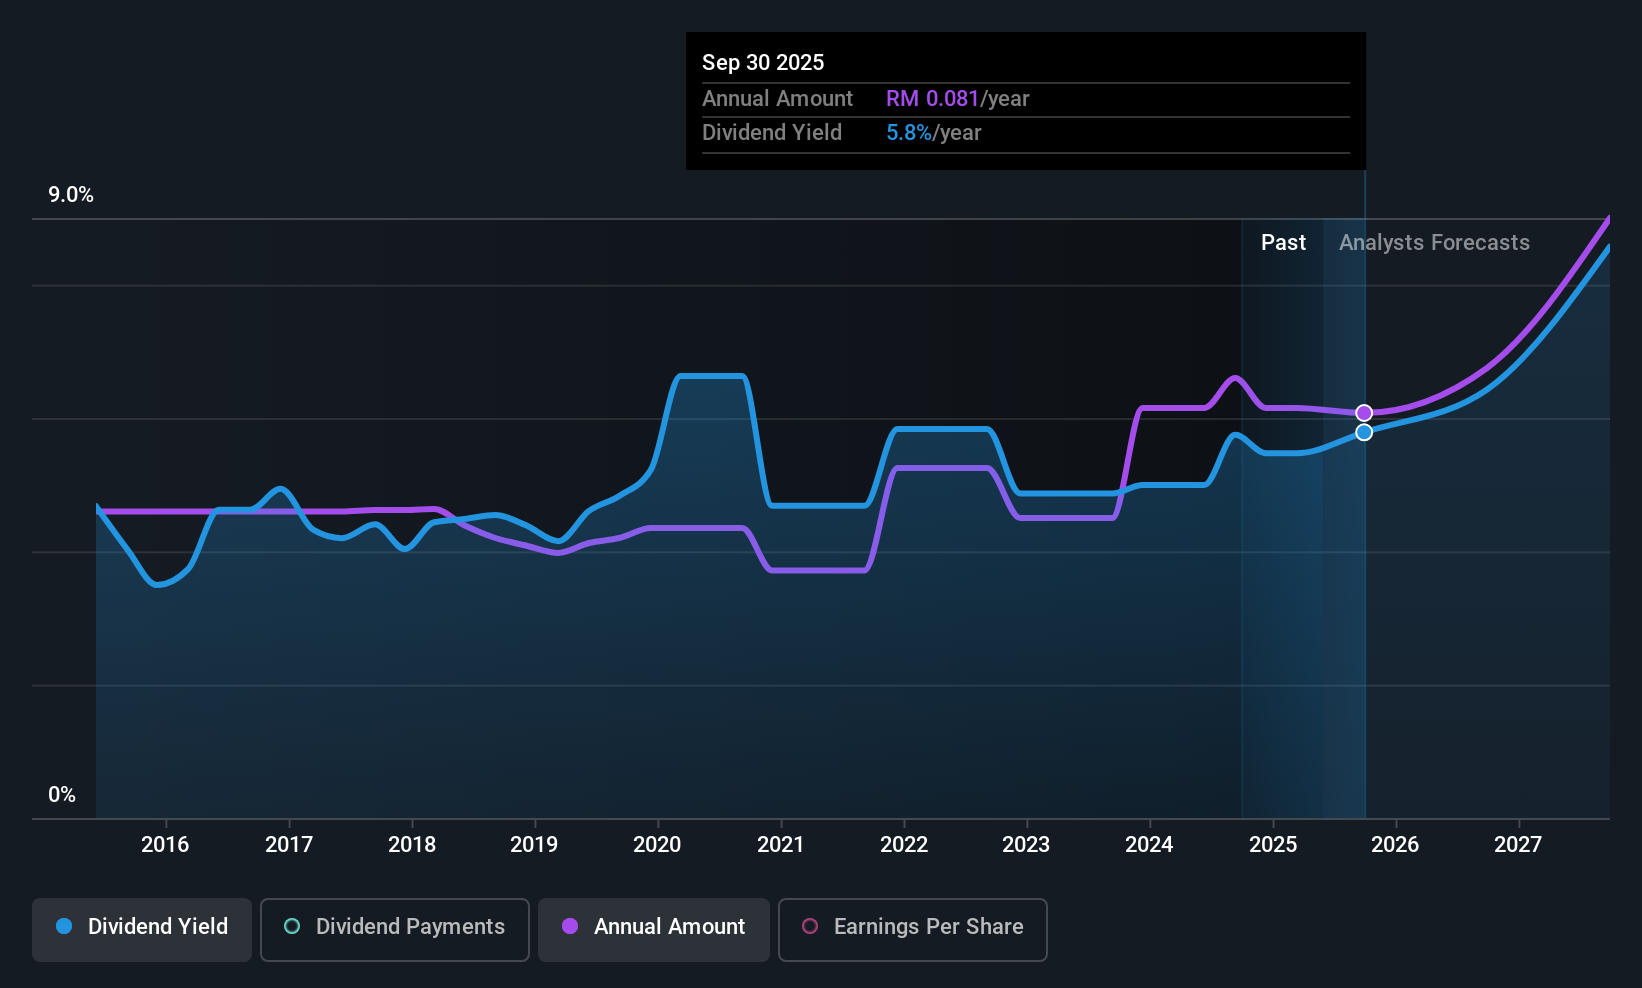This screenshot has height=988, width=1642.
Task: Click the 2021 x-axis year label
Action: pyautogui.click(x=781, y=845)
